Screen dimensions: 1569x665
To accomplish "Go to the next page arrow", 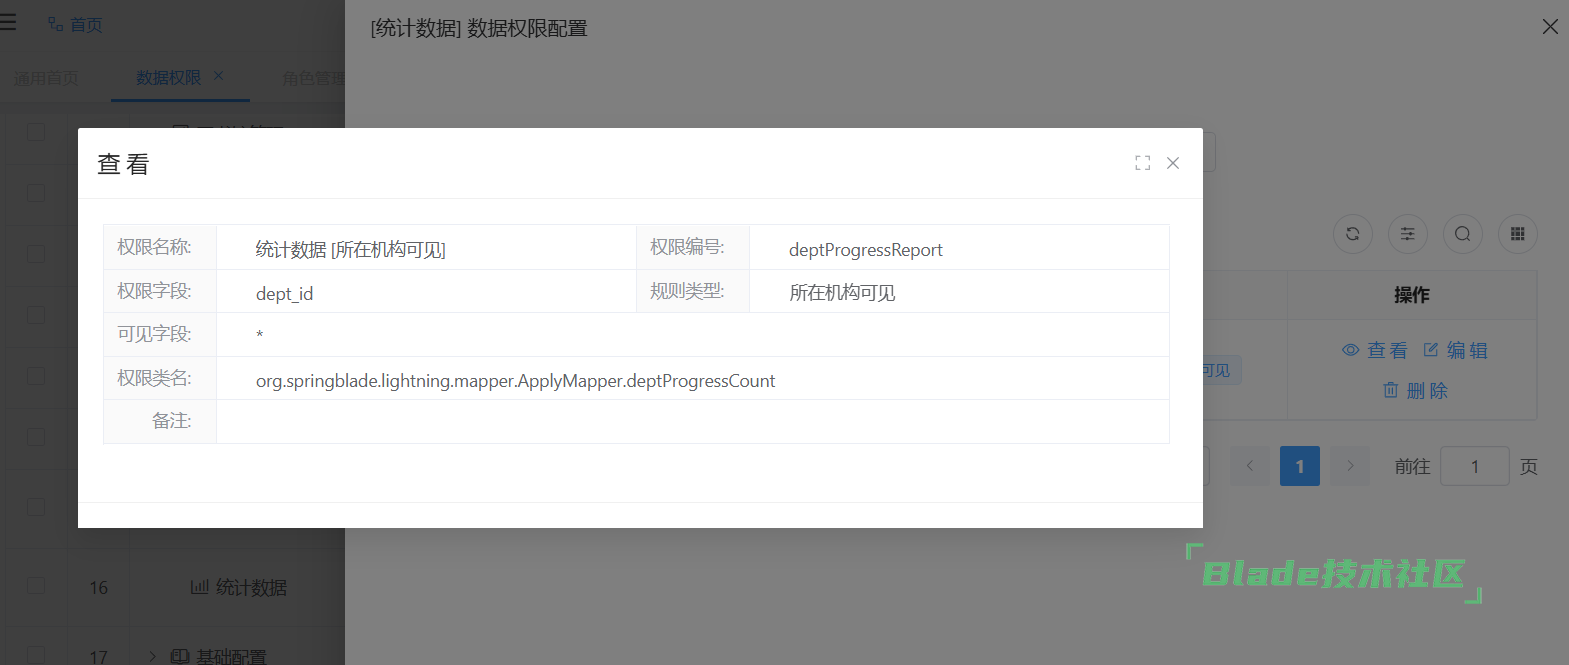I will pos(1350,466).
